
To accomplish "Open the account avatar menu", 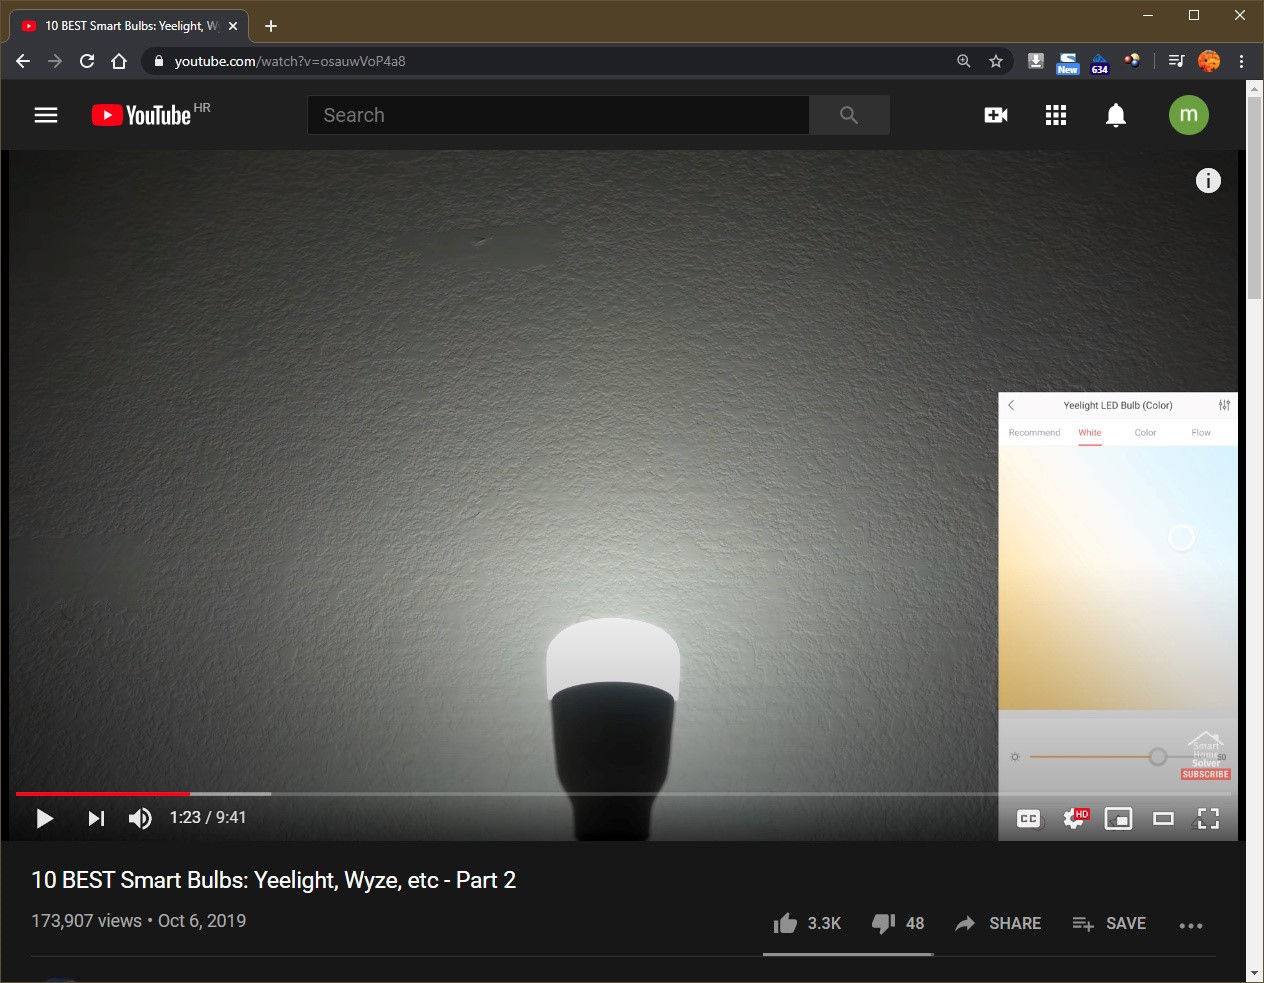I will (1189, 115).
